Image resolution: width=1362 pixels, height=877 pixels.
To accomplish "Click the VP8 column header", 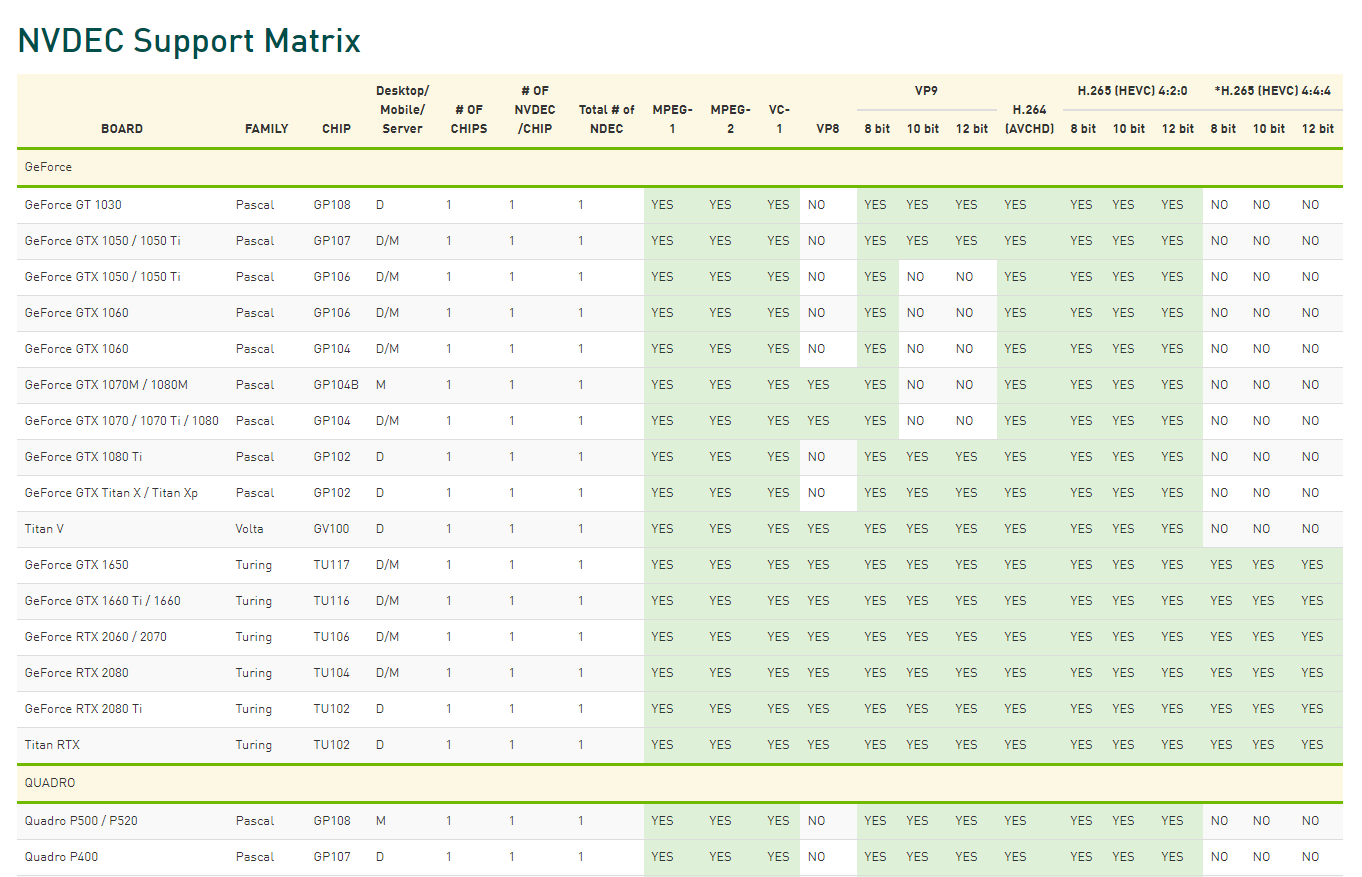I will coord(828,129).
